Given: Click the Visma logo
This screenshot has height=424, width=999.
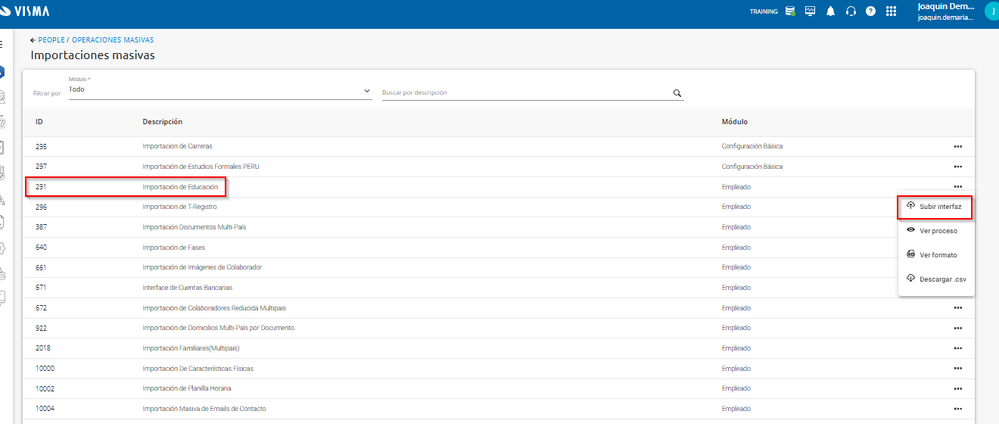Looking at the screenshot, I should 25,11.
